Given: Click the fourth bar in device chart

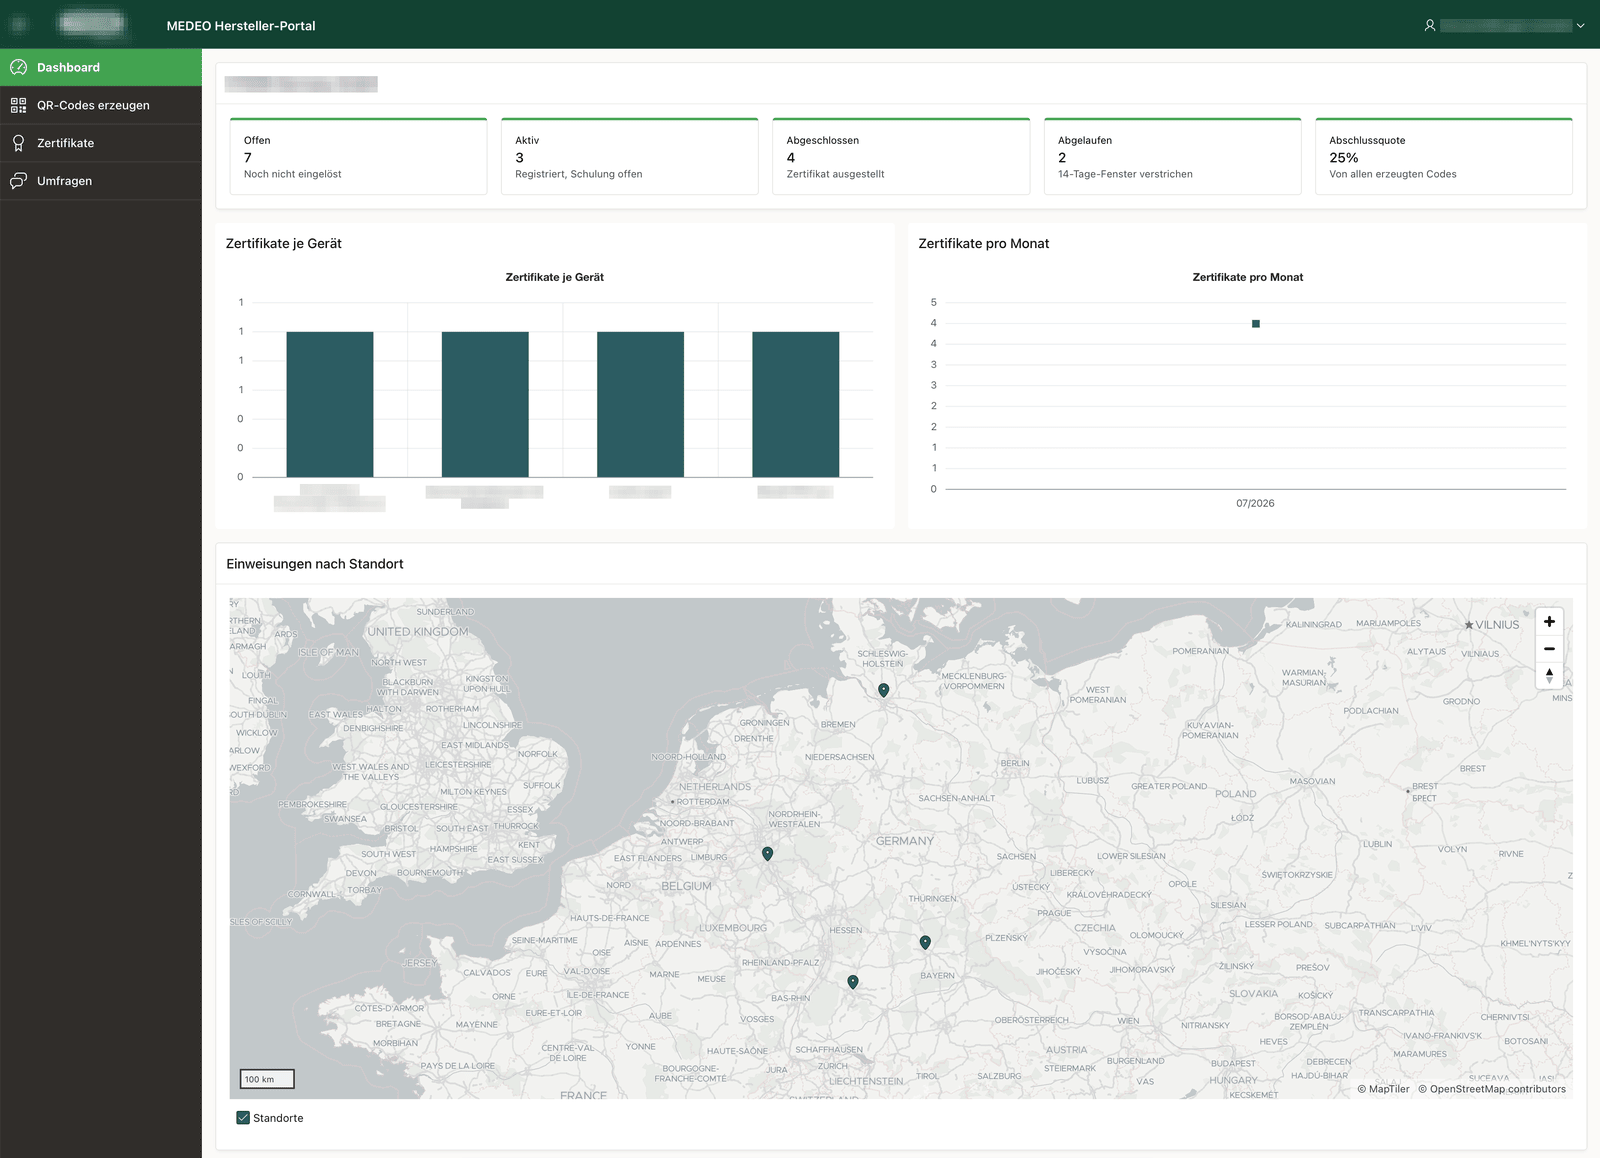Looking at the screenshot, I should tap(796, 404).
